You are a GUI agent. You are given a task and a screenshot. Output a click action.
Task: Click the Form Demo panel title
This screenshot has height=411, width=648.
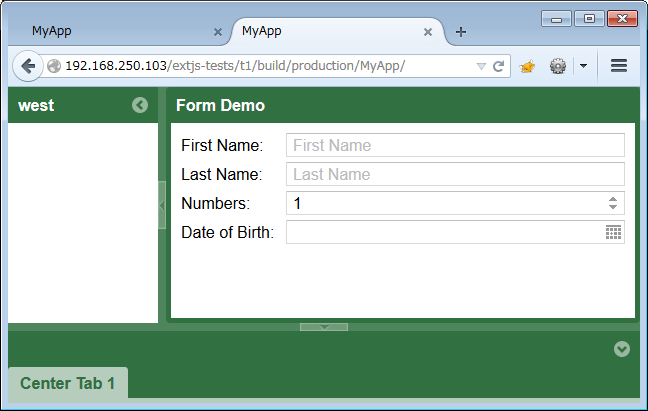[x=220, y=105]
